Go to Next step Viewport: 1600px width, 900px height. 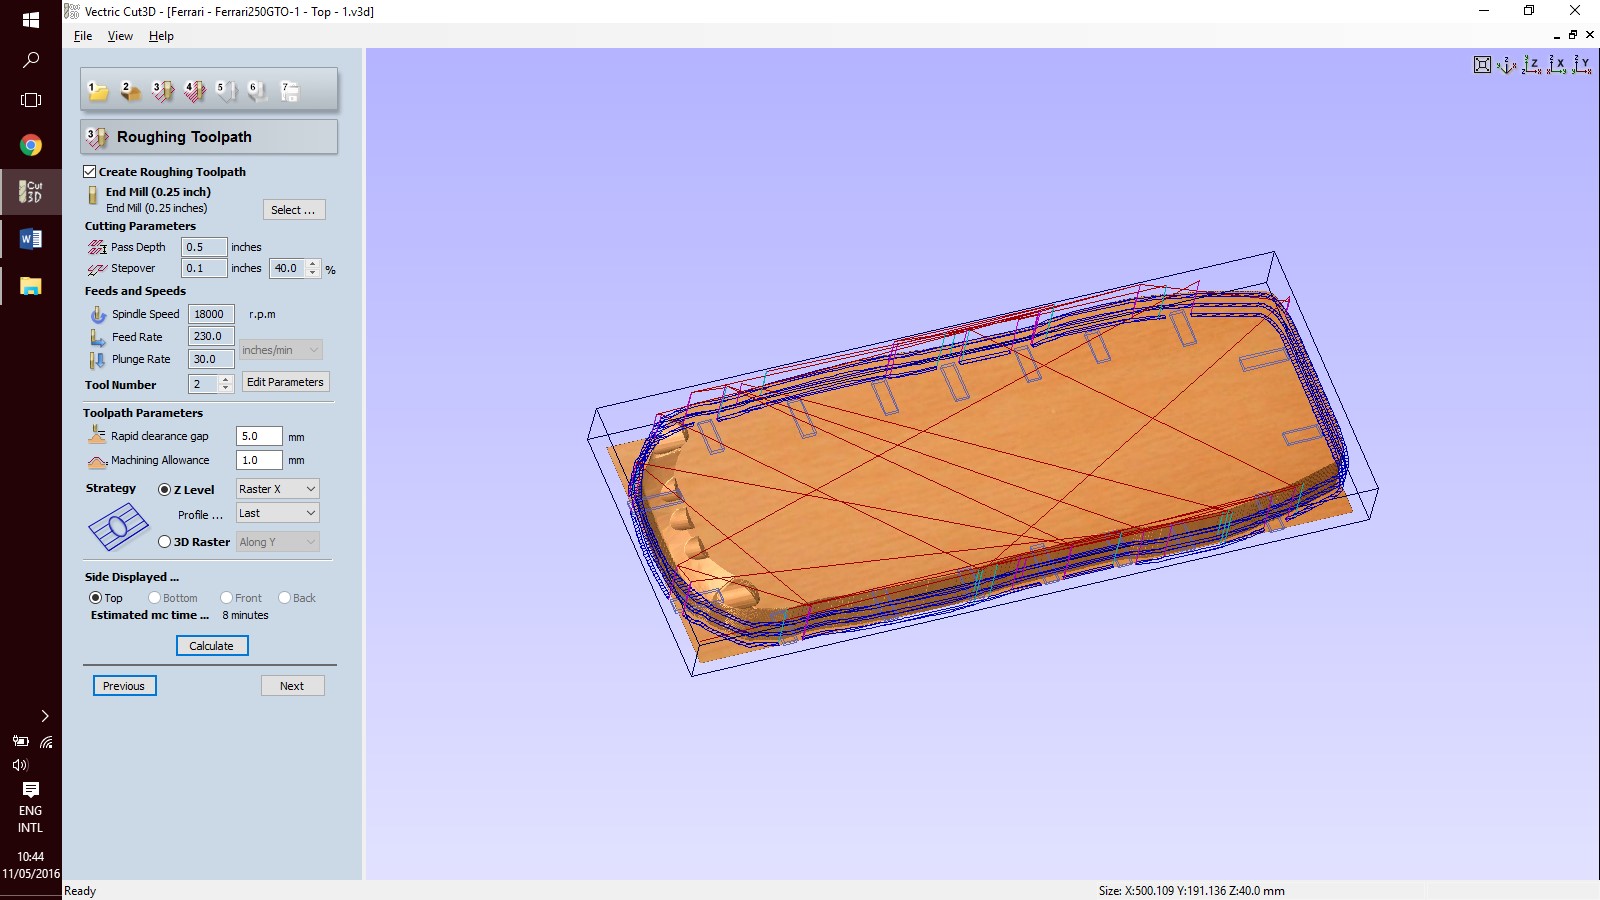click(x=292, y=686)
